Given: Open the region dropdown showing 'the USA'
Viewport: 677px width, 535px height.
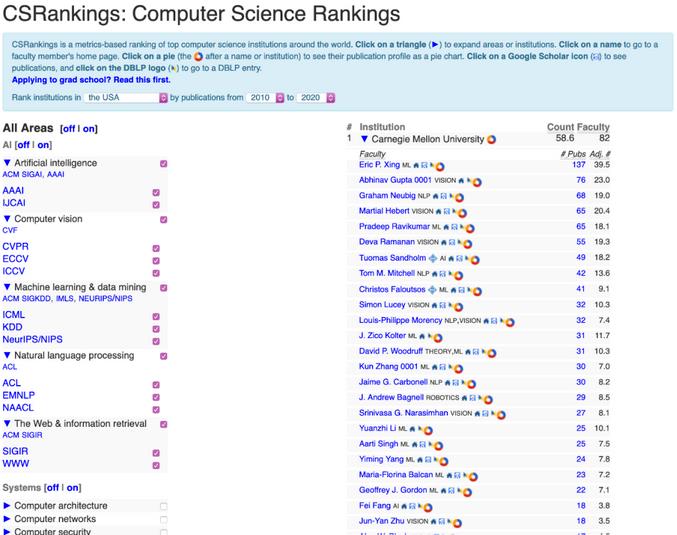Looking at the screenshot, I should click(x=126, y=98).
